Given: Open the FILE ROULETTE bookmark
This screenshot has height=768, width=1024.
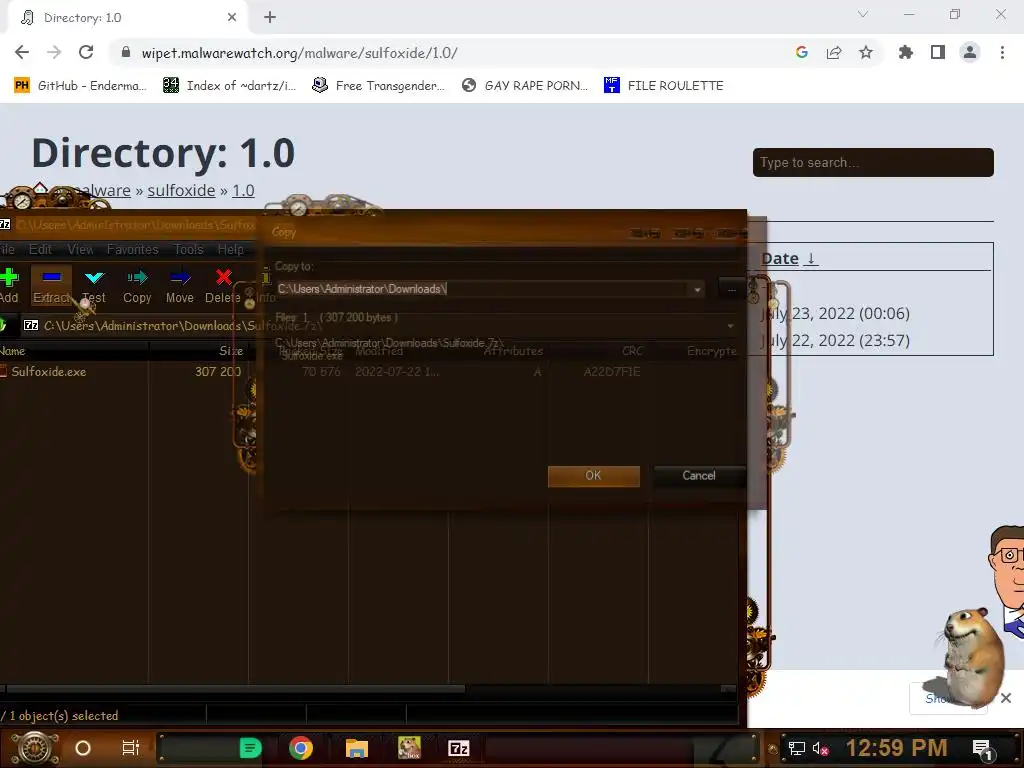Looking at the screenshot, I should pos(664,86).
